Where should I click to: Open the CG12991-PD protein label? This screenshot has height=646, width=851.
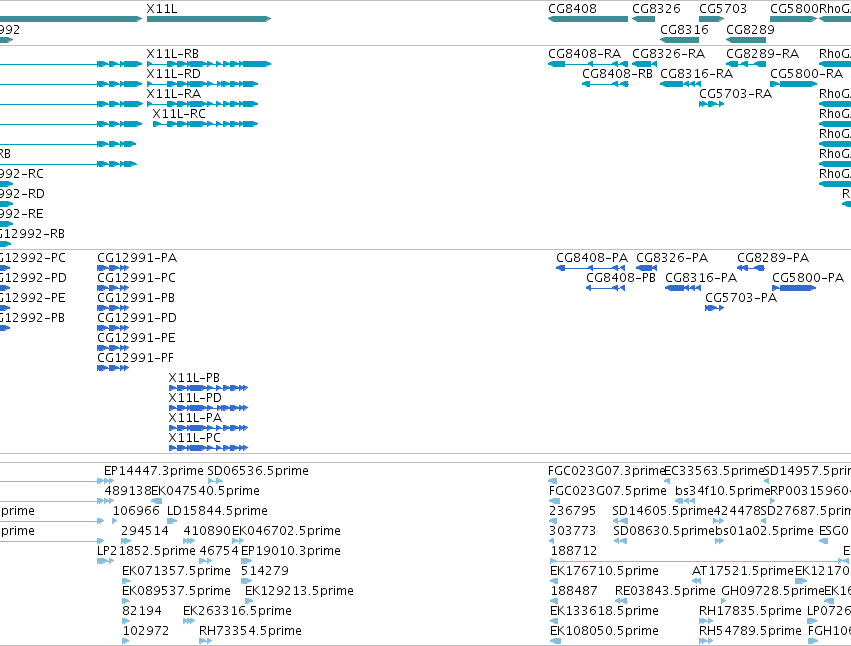(x=137, y=318)
